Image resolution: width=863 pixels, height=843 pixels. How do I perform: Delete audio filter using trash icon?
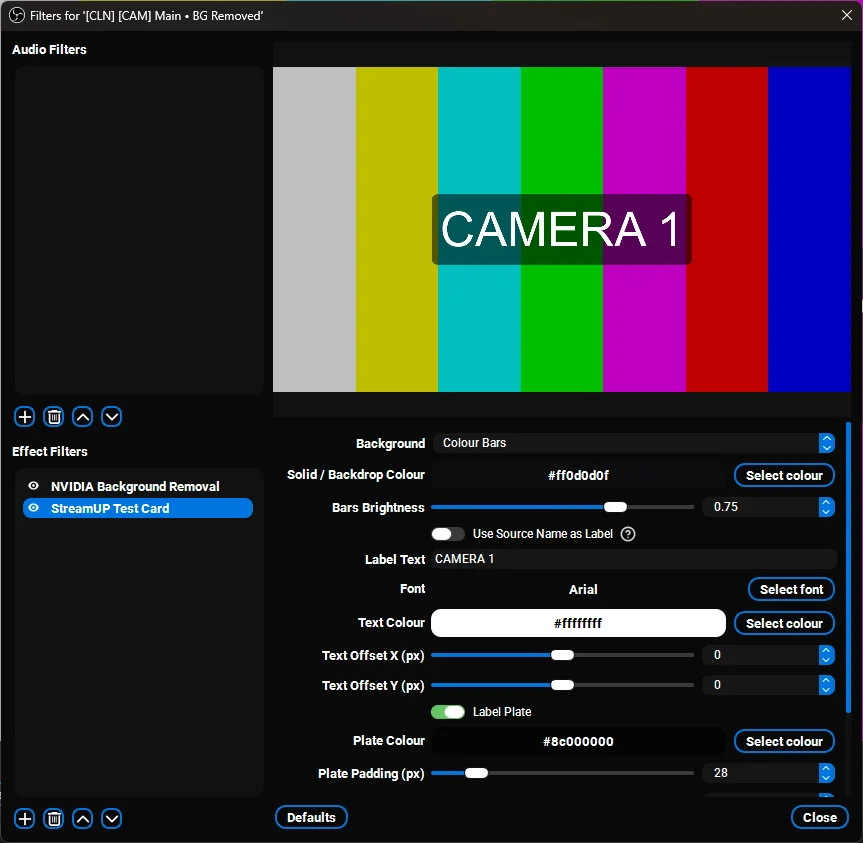pyautogui.click(x=53, y=417)
